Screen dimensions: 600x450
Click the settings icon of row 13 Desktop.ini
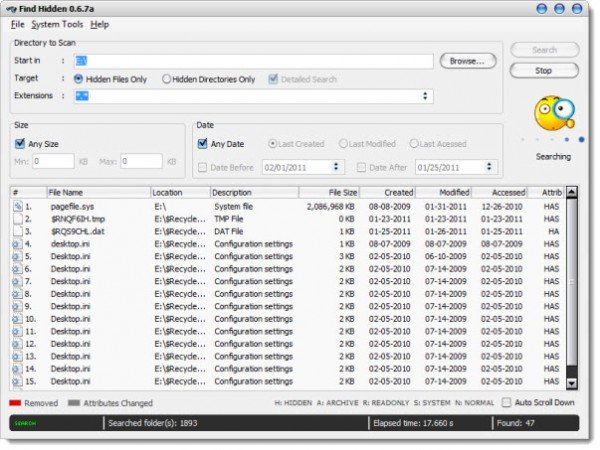[x=17, y=357]
